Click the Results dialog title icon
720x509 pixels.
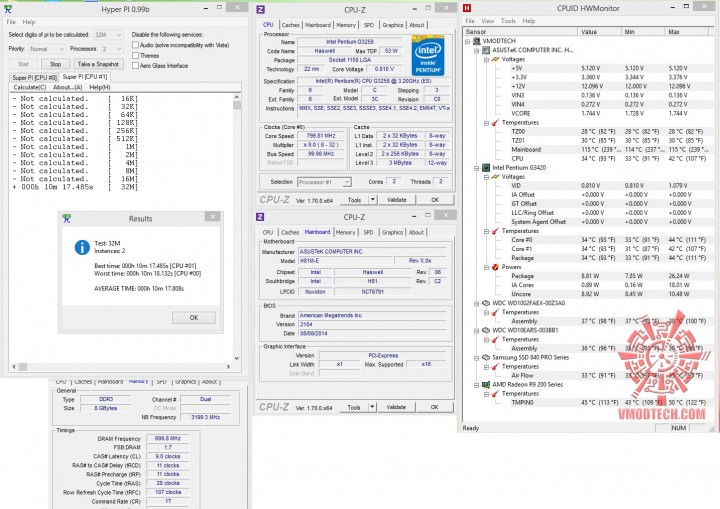click(x=67, y=219)
